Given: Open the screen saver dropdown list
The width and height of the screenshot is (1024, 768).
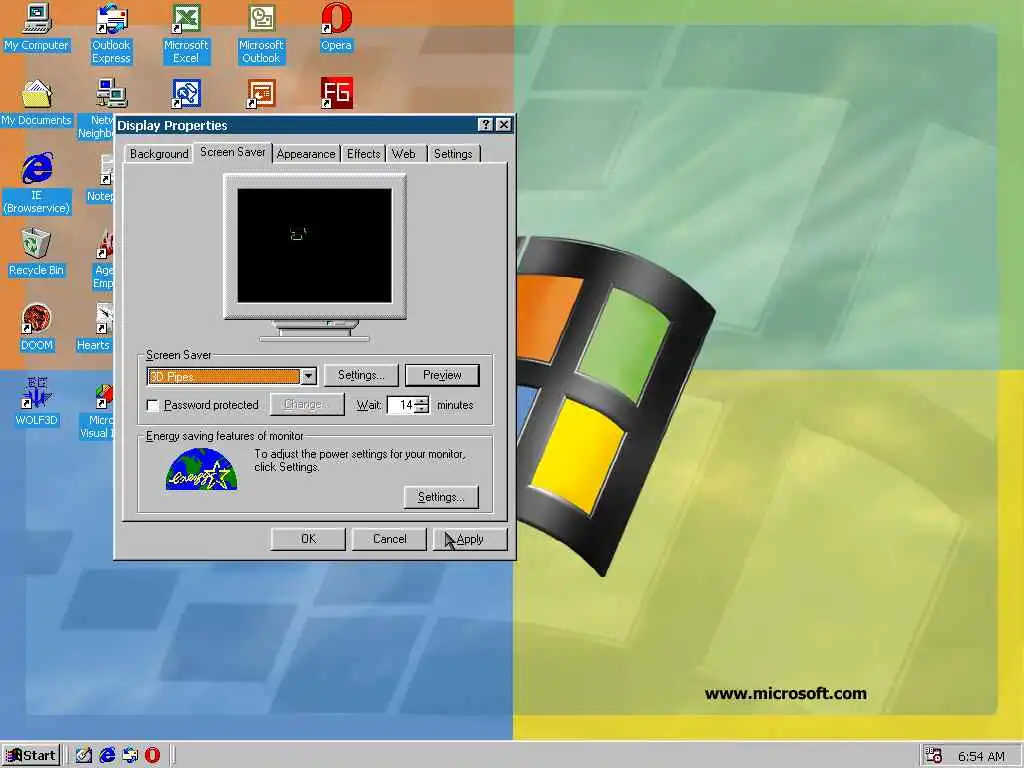Looking at the screenshot, I should (309, 376).
